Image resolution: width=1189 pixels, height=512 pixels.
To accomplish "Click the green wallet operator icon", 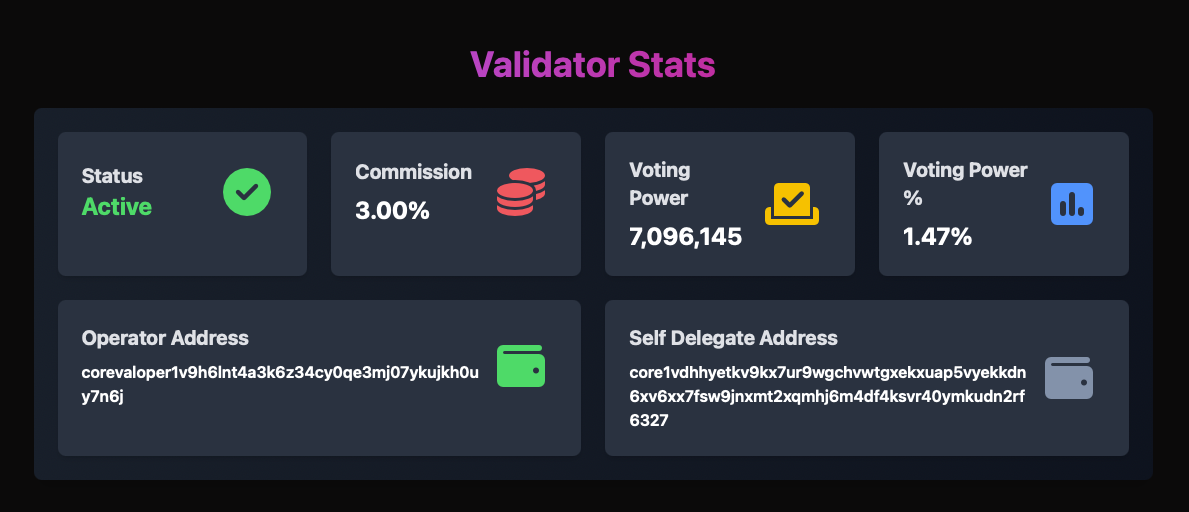I will 521,366.
